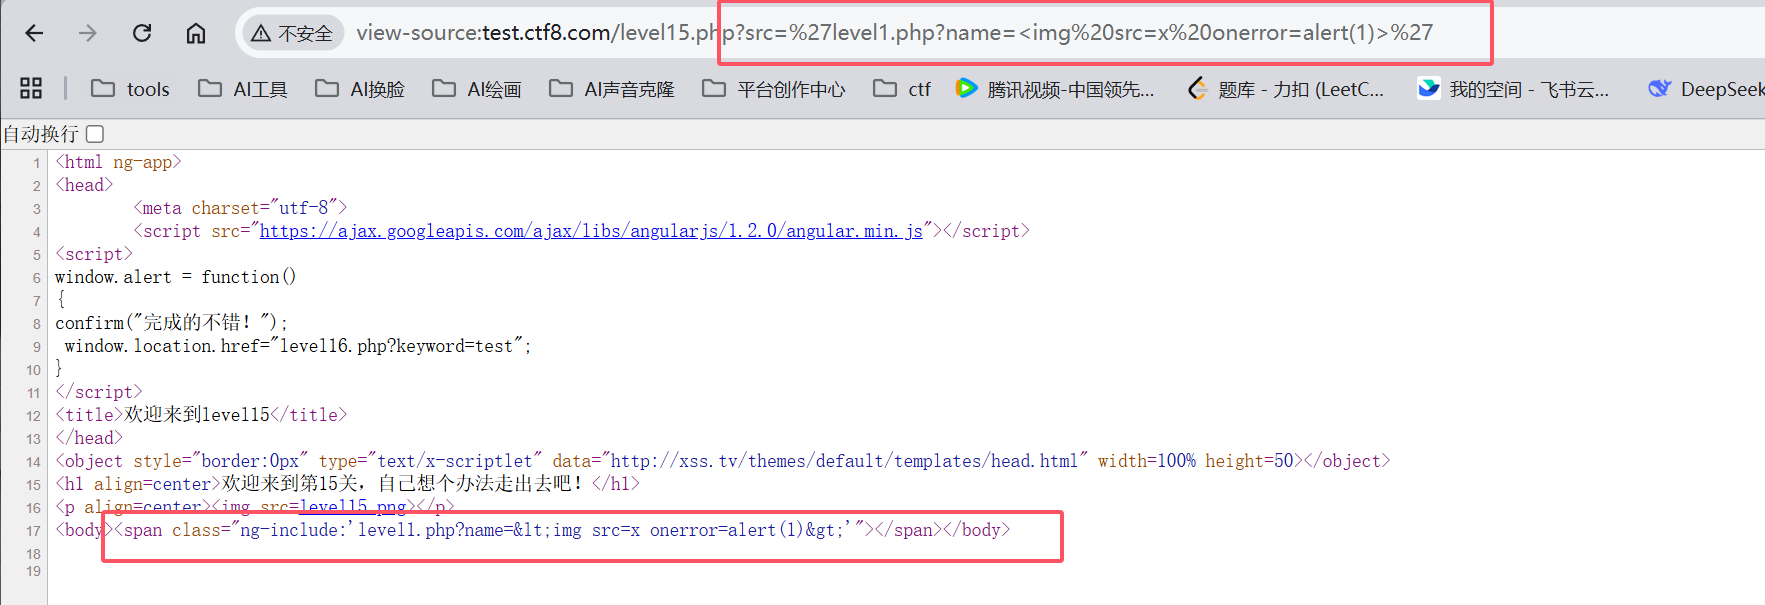Click line number 14 in the gutter
Viewport: 1765px width, 605px height.
pyautogui.click(x=33, y=462)
